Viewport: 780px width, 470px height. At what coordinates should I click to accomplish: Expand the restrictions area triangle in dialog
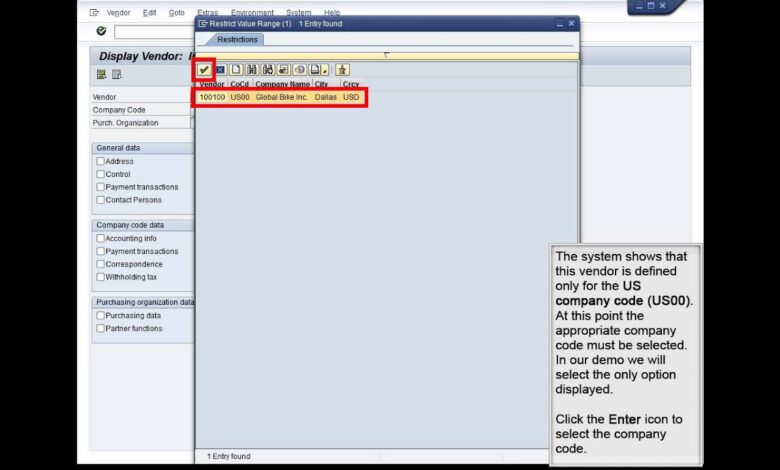tap(387, 55)
